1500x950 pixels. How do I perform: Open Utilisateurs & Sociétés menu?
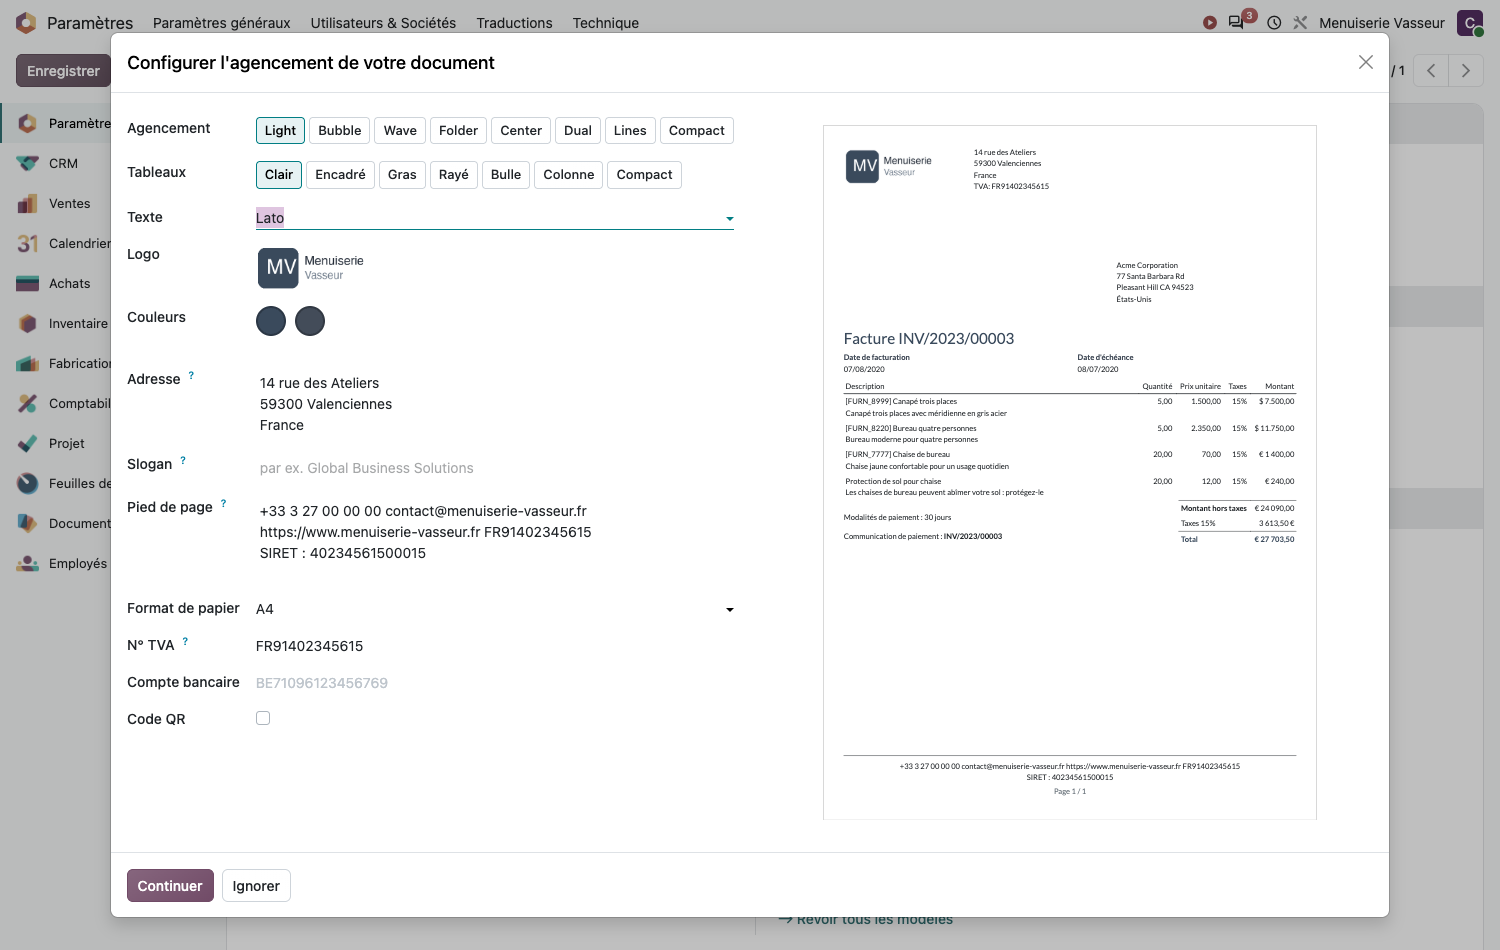tap(383, 22)
